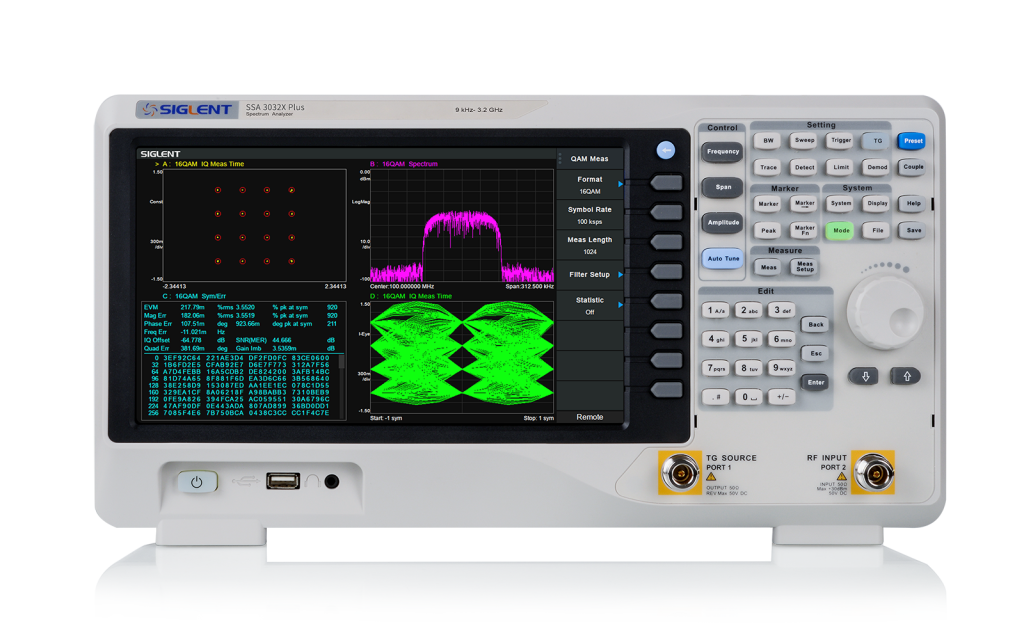Select the QAM Meas menu title
The height and width of the screenshot is (640, 1024).
click(x=589, y=158)
